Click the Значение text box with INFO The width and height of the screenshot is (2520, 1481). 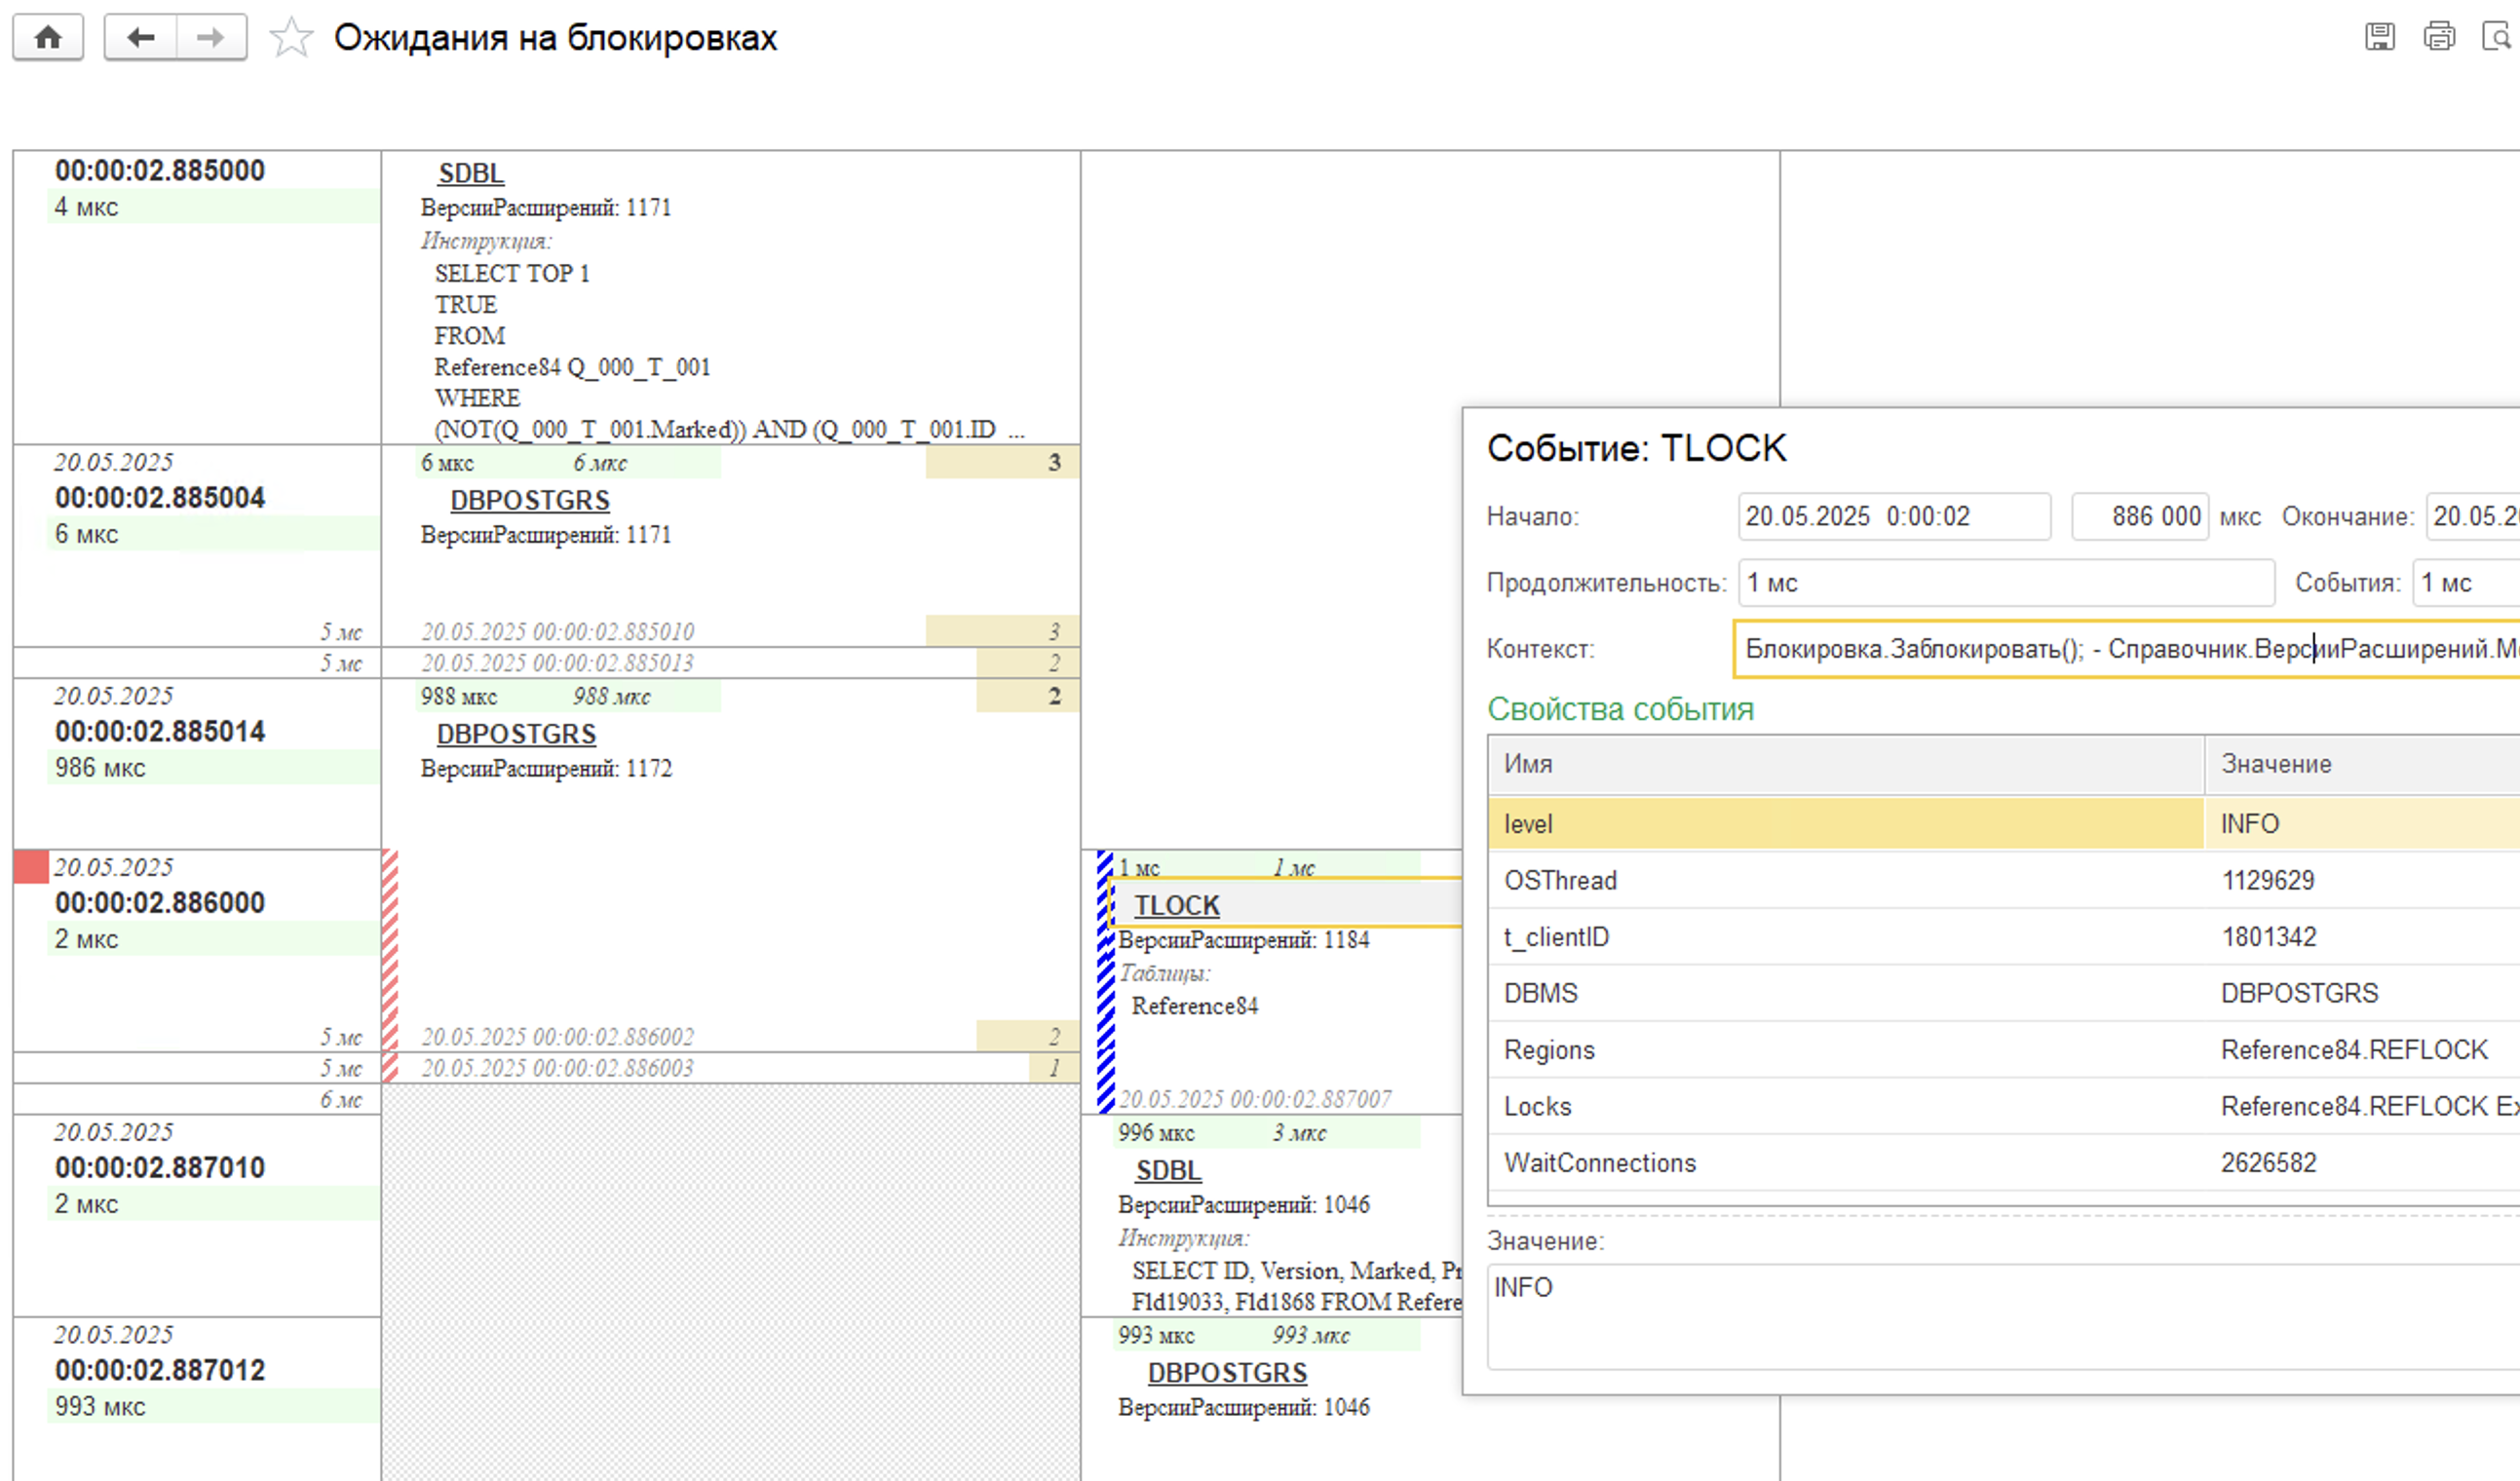click(2000, 1315)
